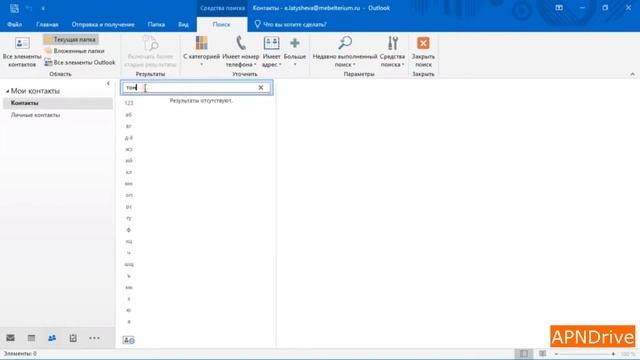Switch to Calendar view icon
The height and width of the screenshot is (360, 640).
pos(31,338)
